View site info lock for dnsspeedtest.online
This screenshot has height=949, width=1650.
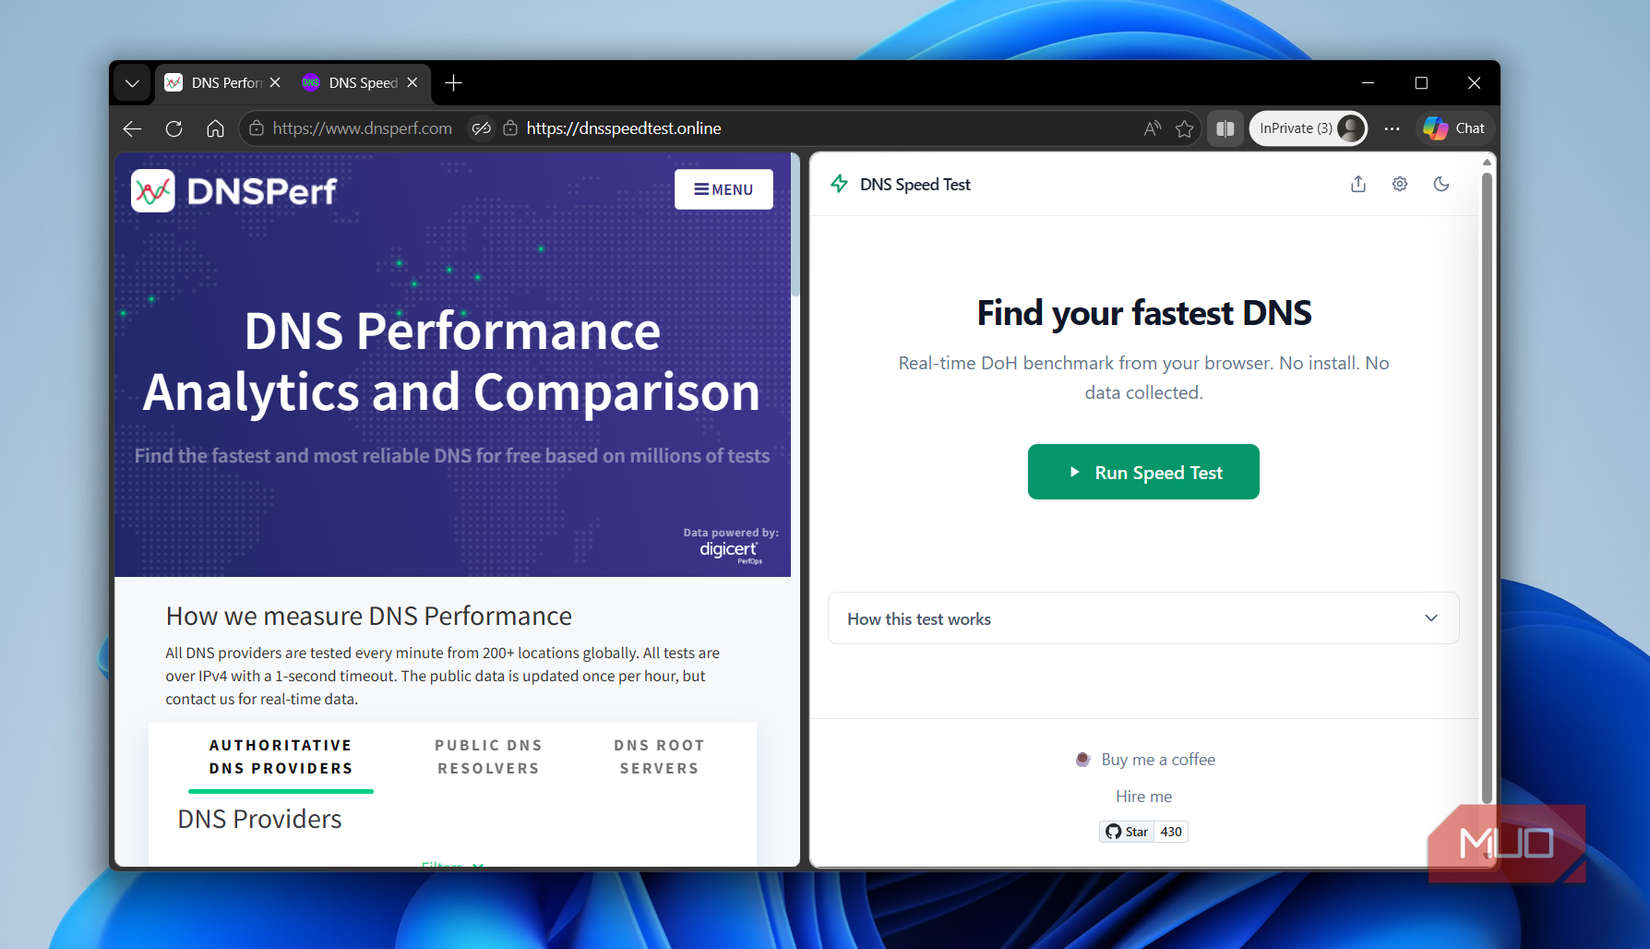(510, 128)
